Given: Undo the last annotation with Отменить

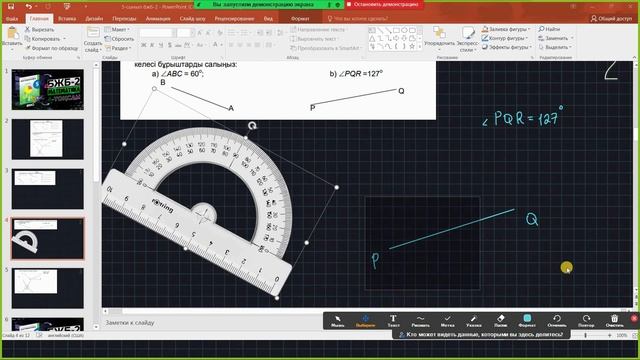Looking at the screenshot, I should point(557,321).
